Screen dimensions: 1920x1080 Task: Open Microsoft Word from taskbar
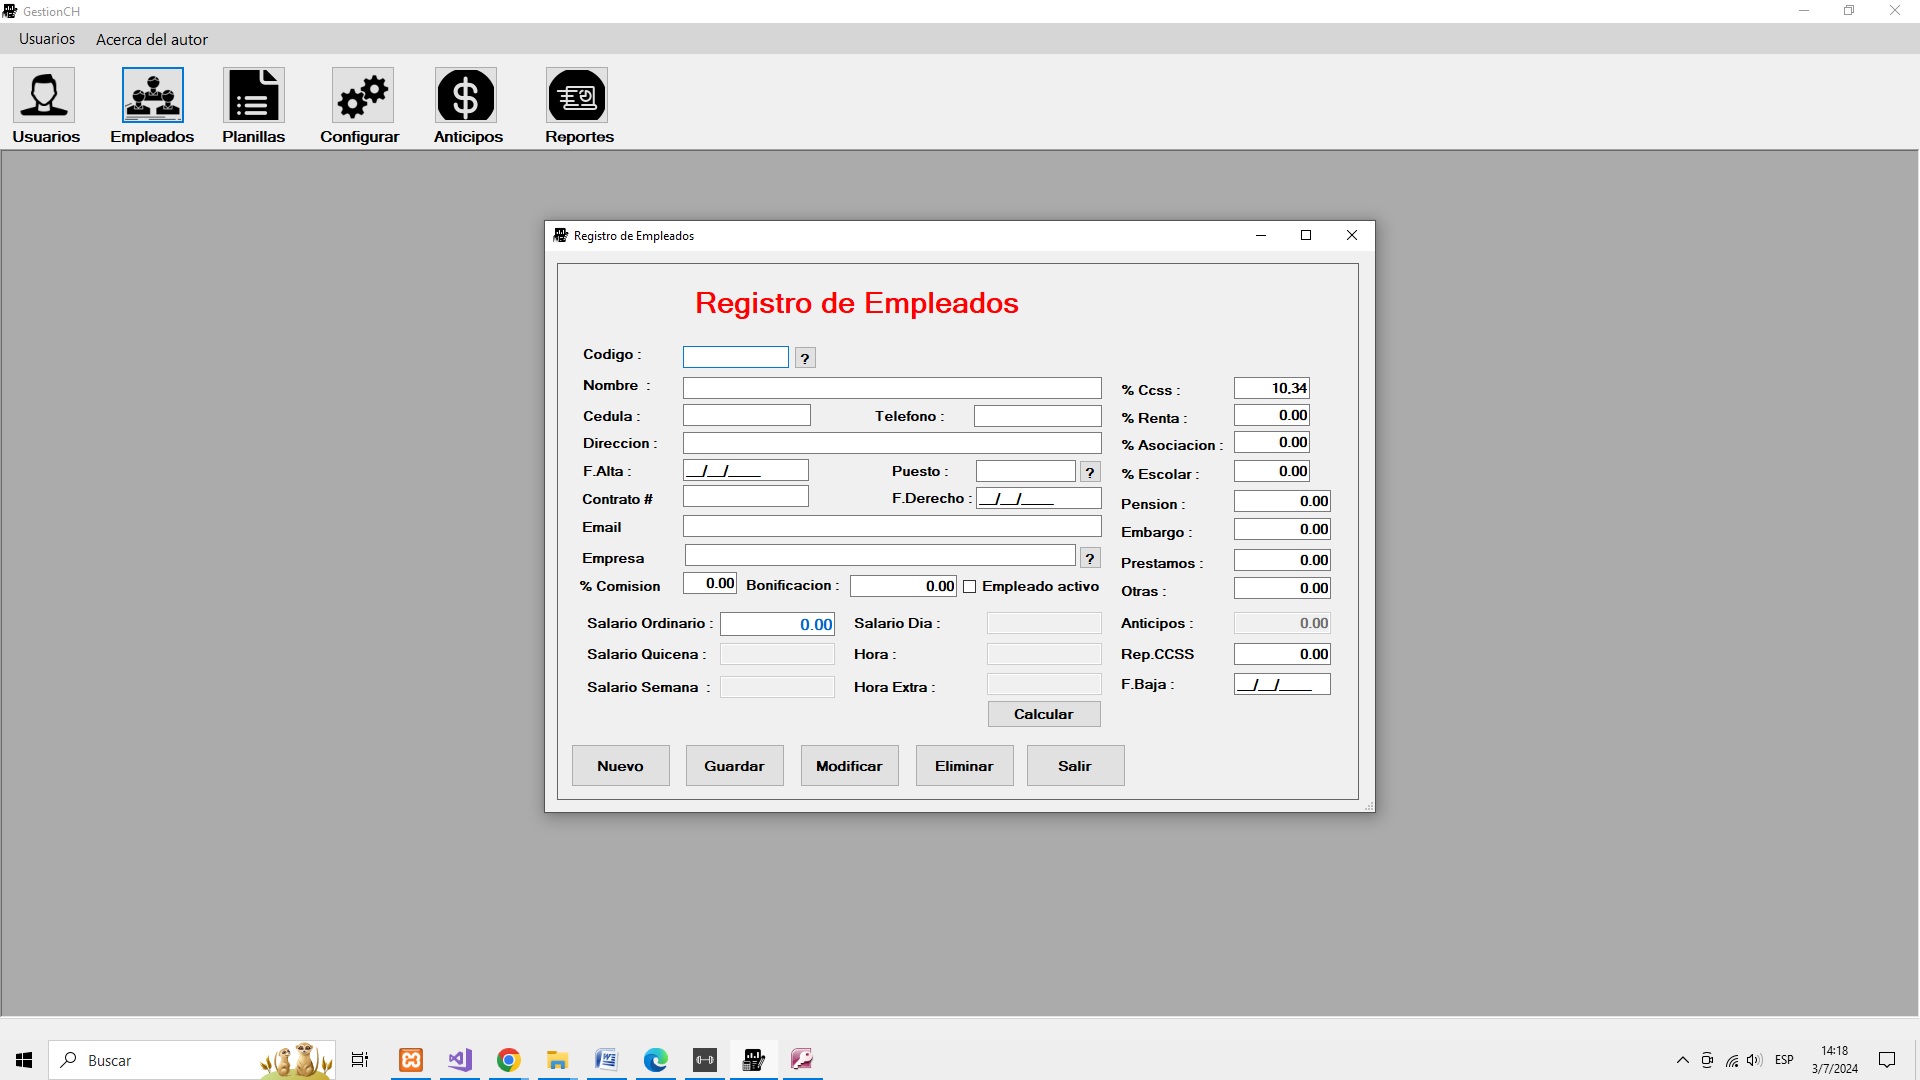[606, 1060]
